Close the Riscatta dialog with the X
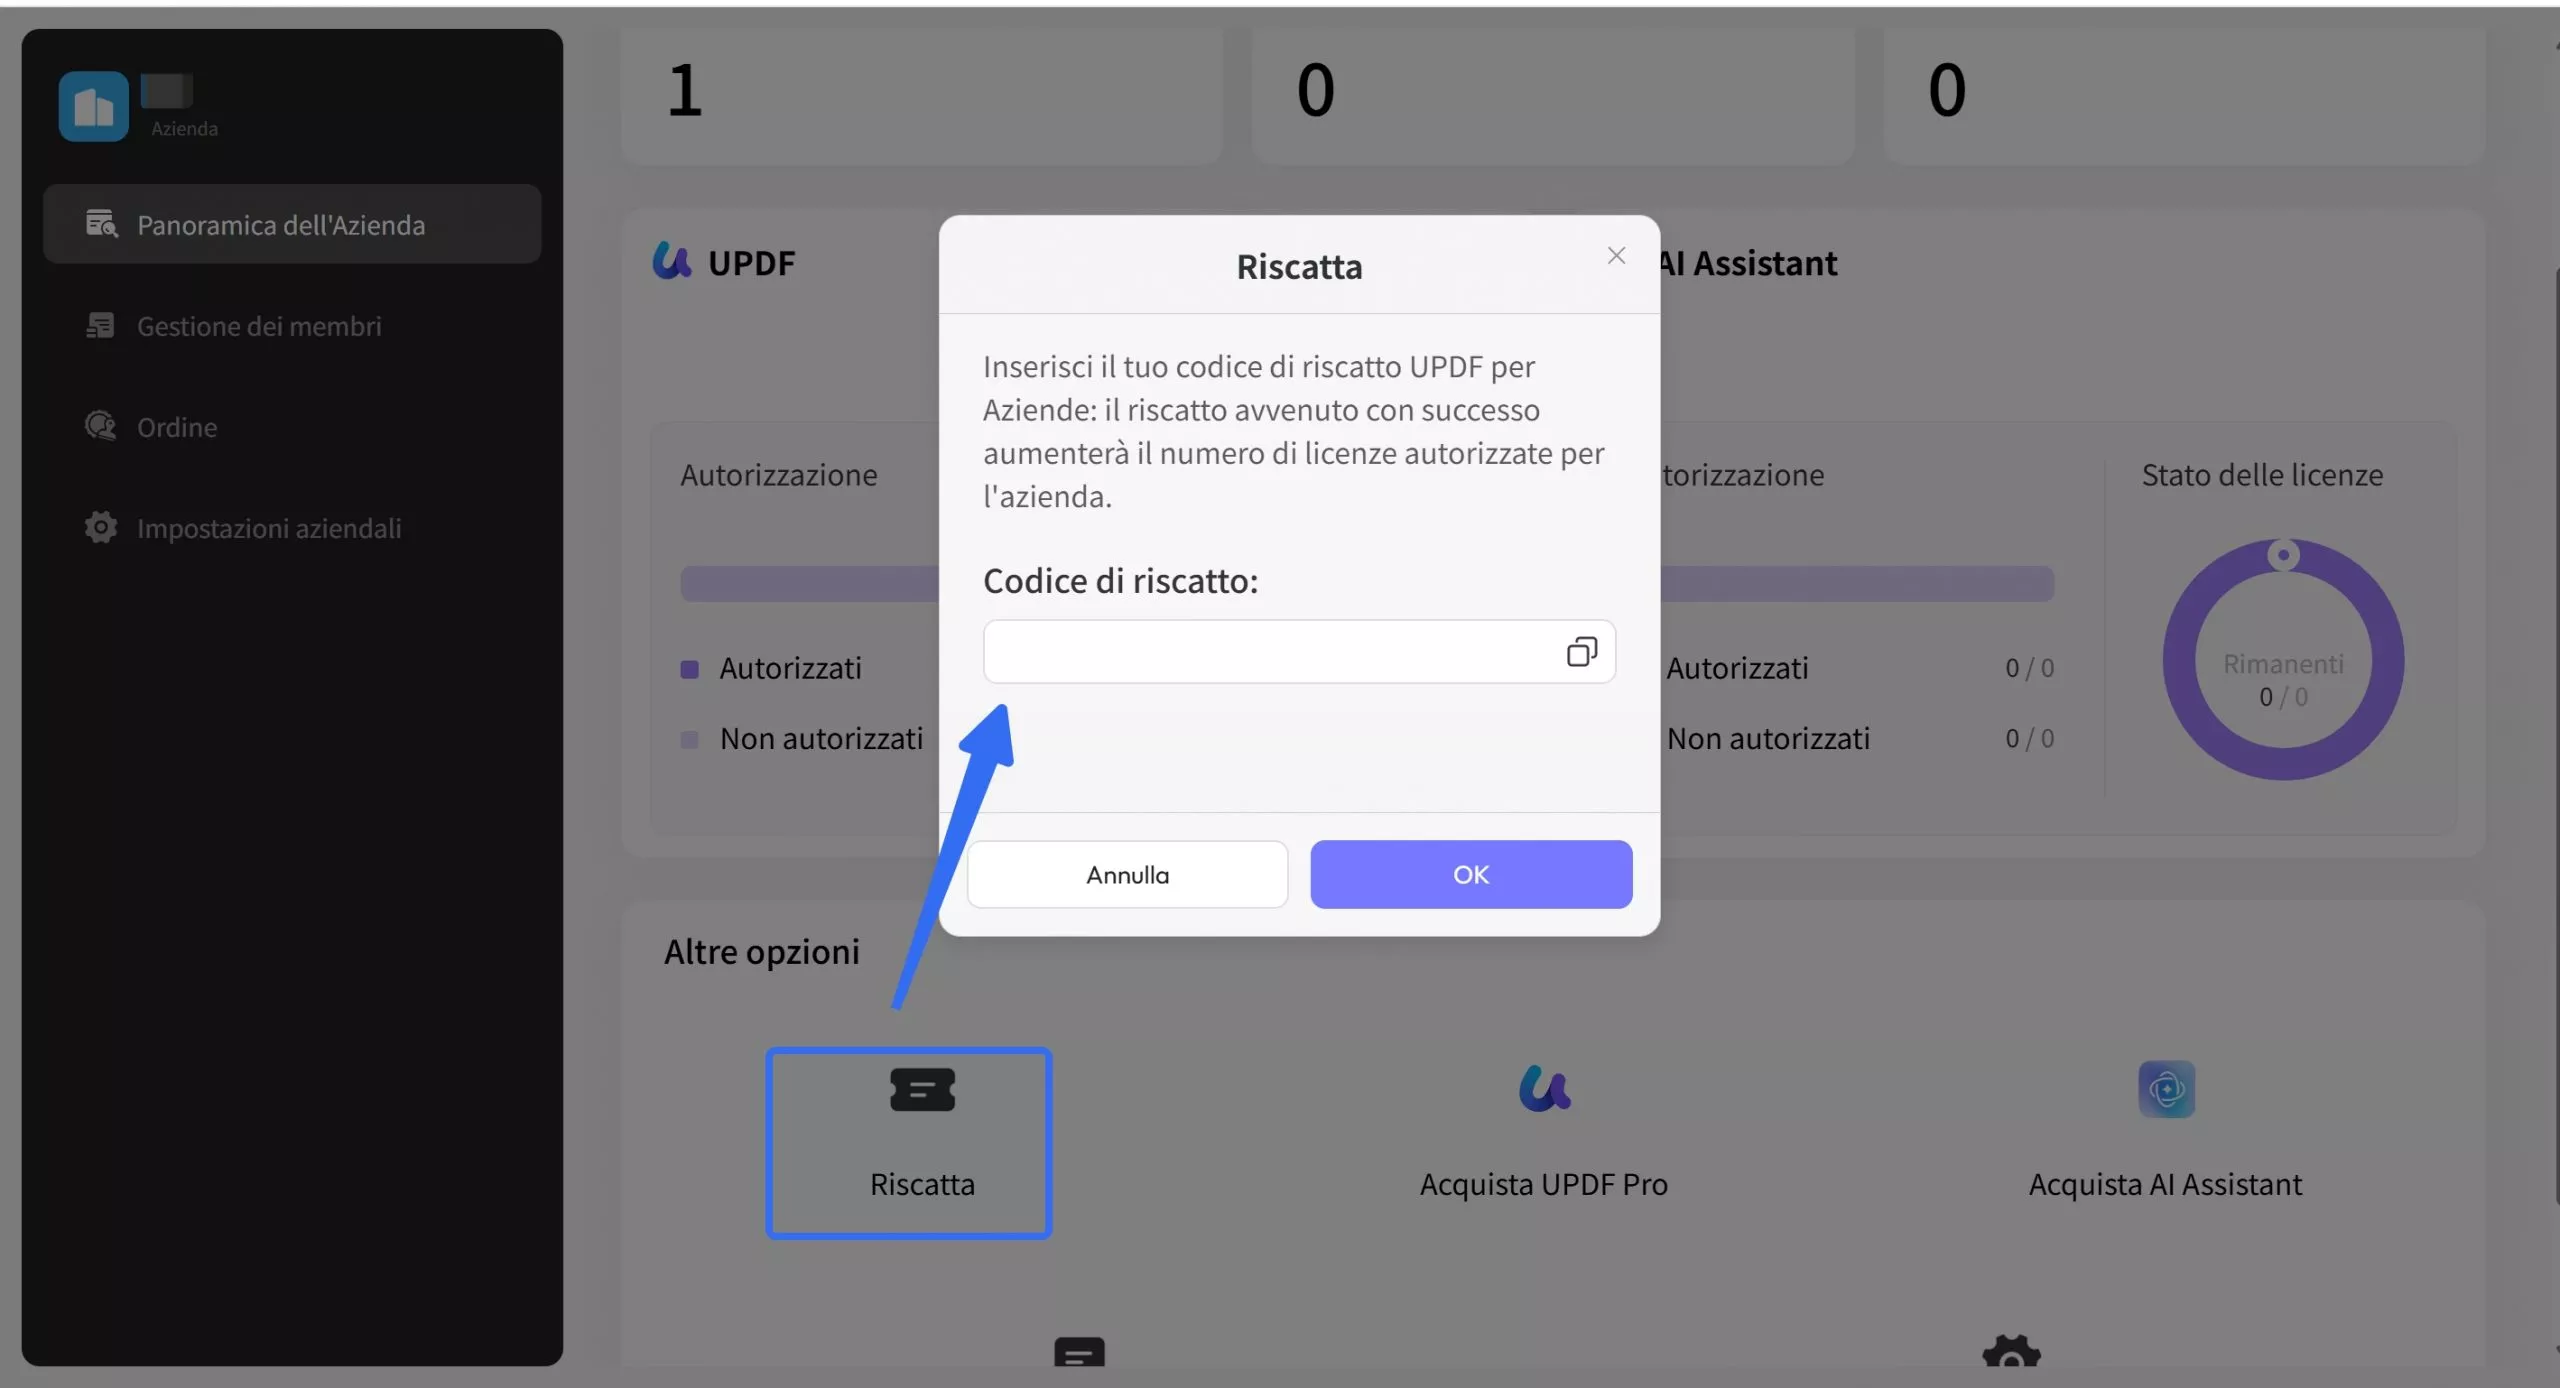Image resolution: width=2560 pixels, height=1388 pixels. 1616,256
